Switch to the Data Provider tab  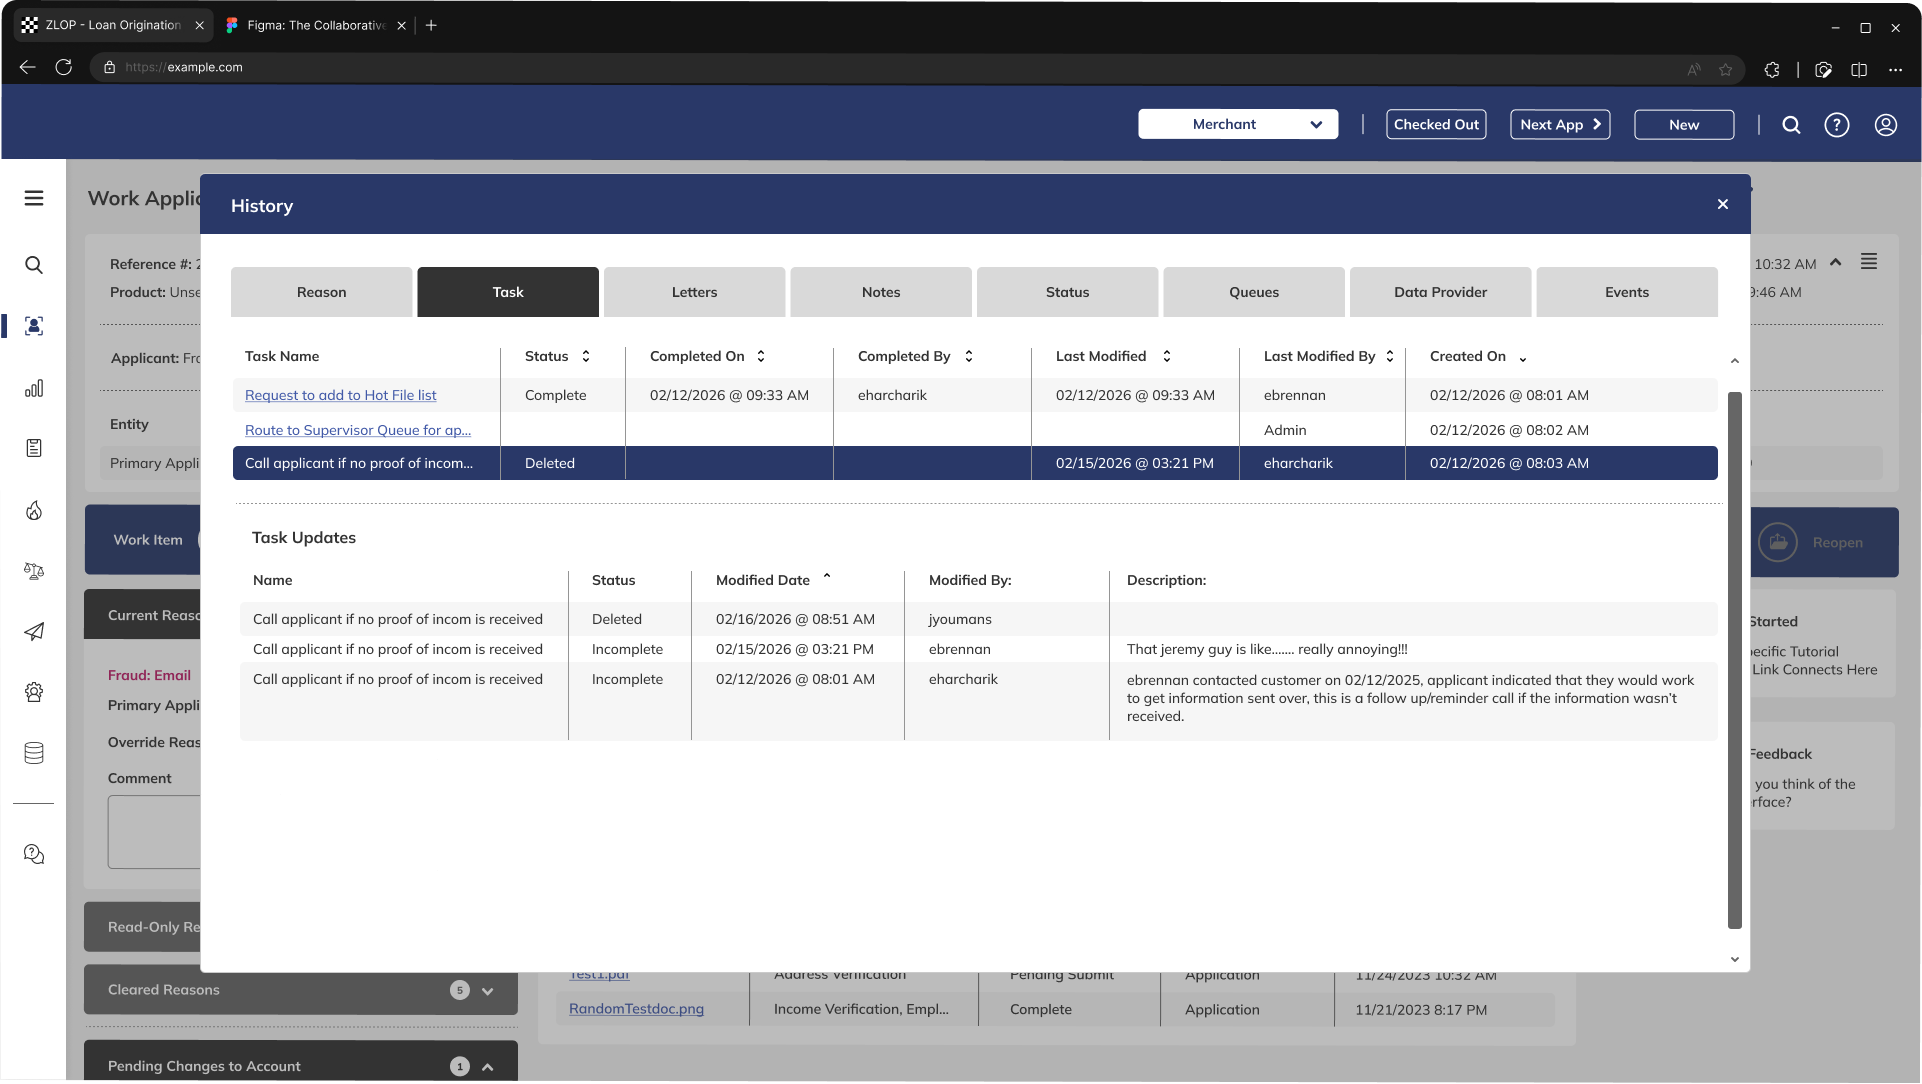[1440, 291]
